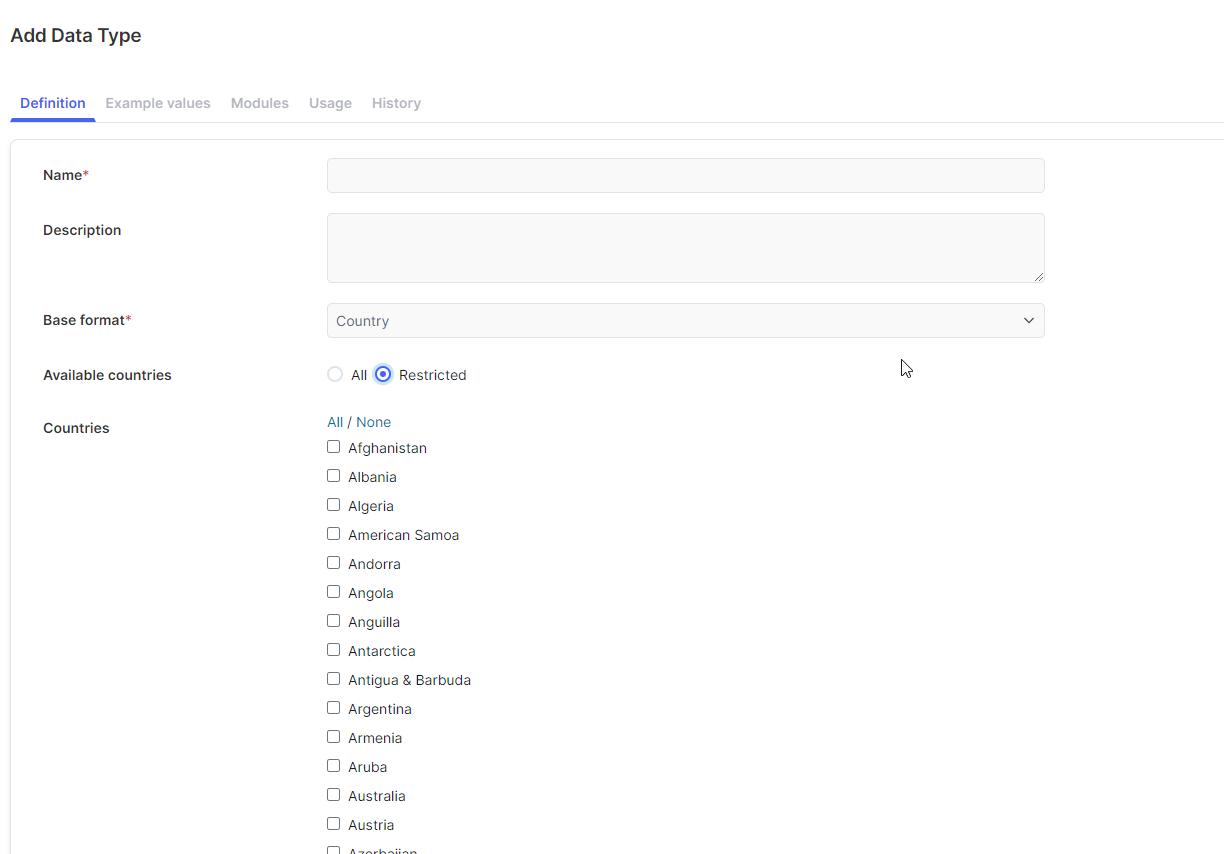Check the Austria checkbox
The image size is (1224, 854).
pyautogui.click(x=334, y=824)
